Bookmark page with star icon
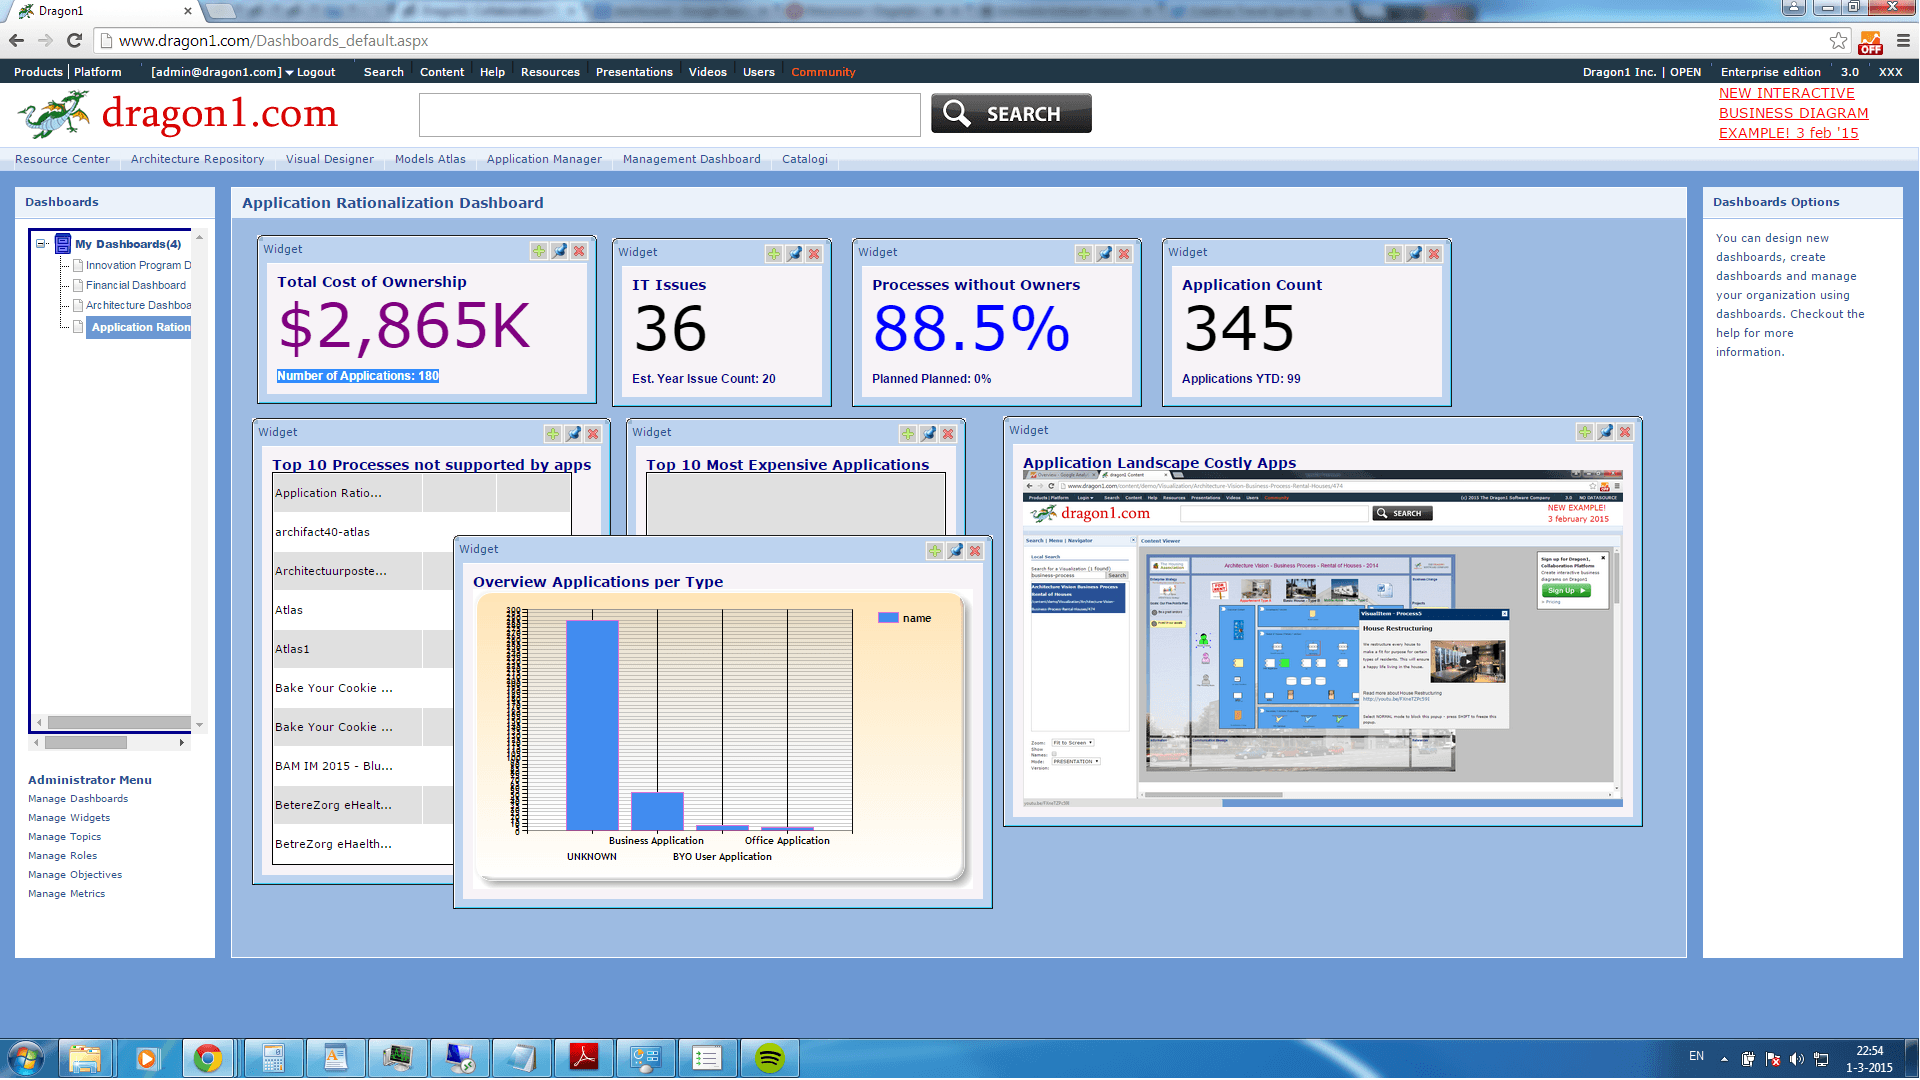Screen dimensions: 1920x1080 pos(1838,41)
